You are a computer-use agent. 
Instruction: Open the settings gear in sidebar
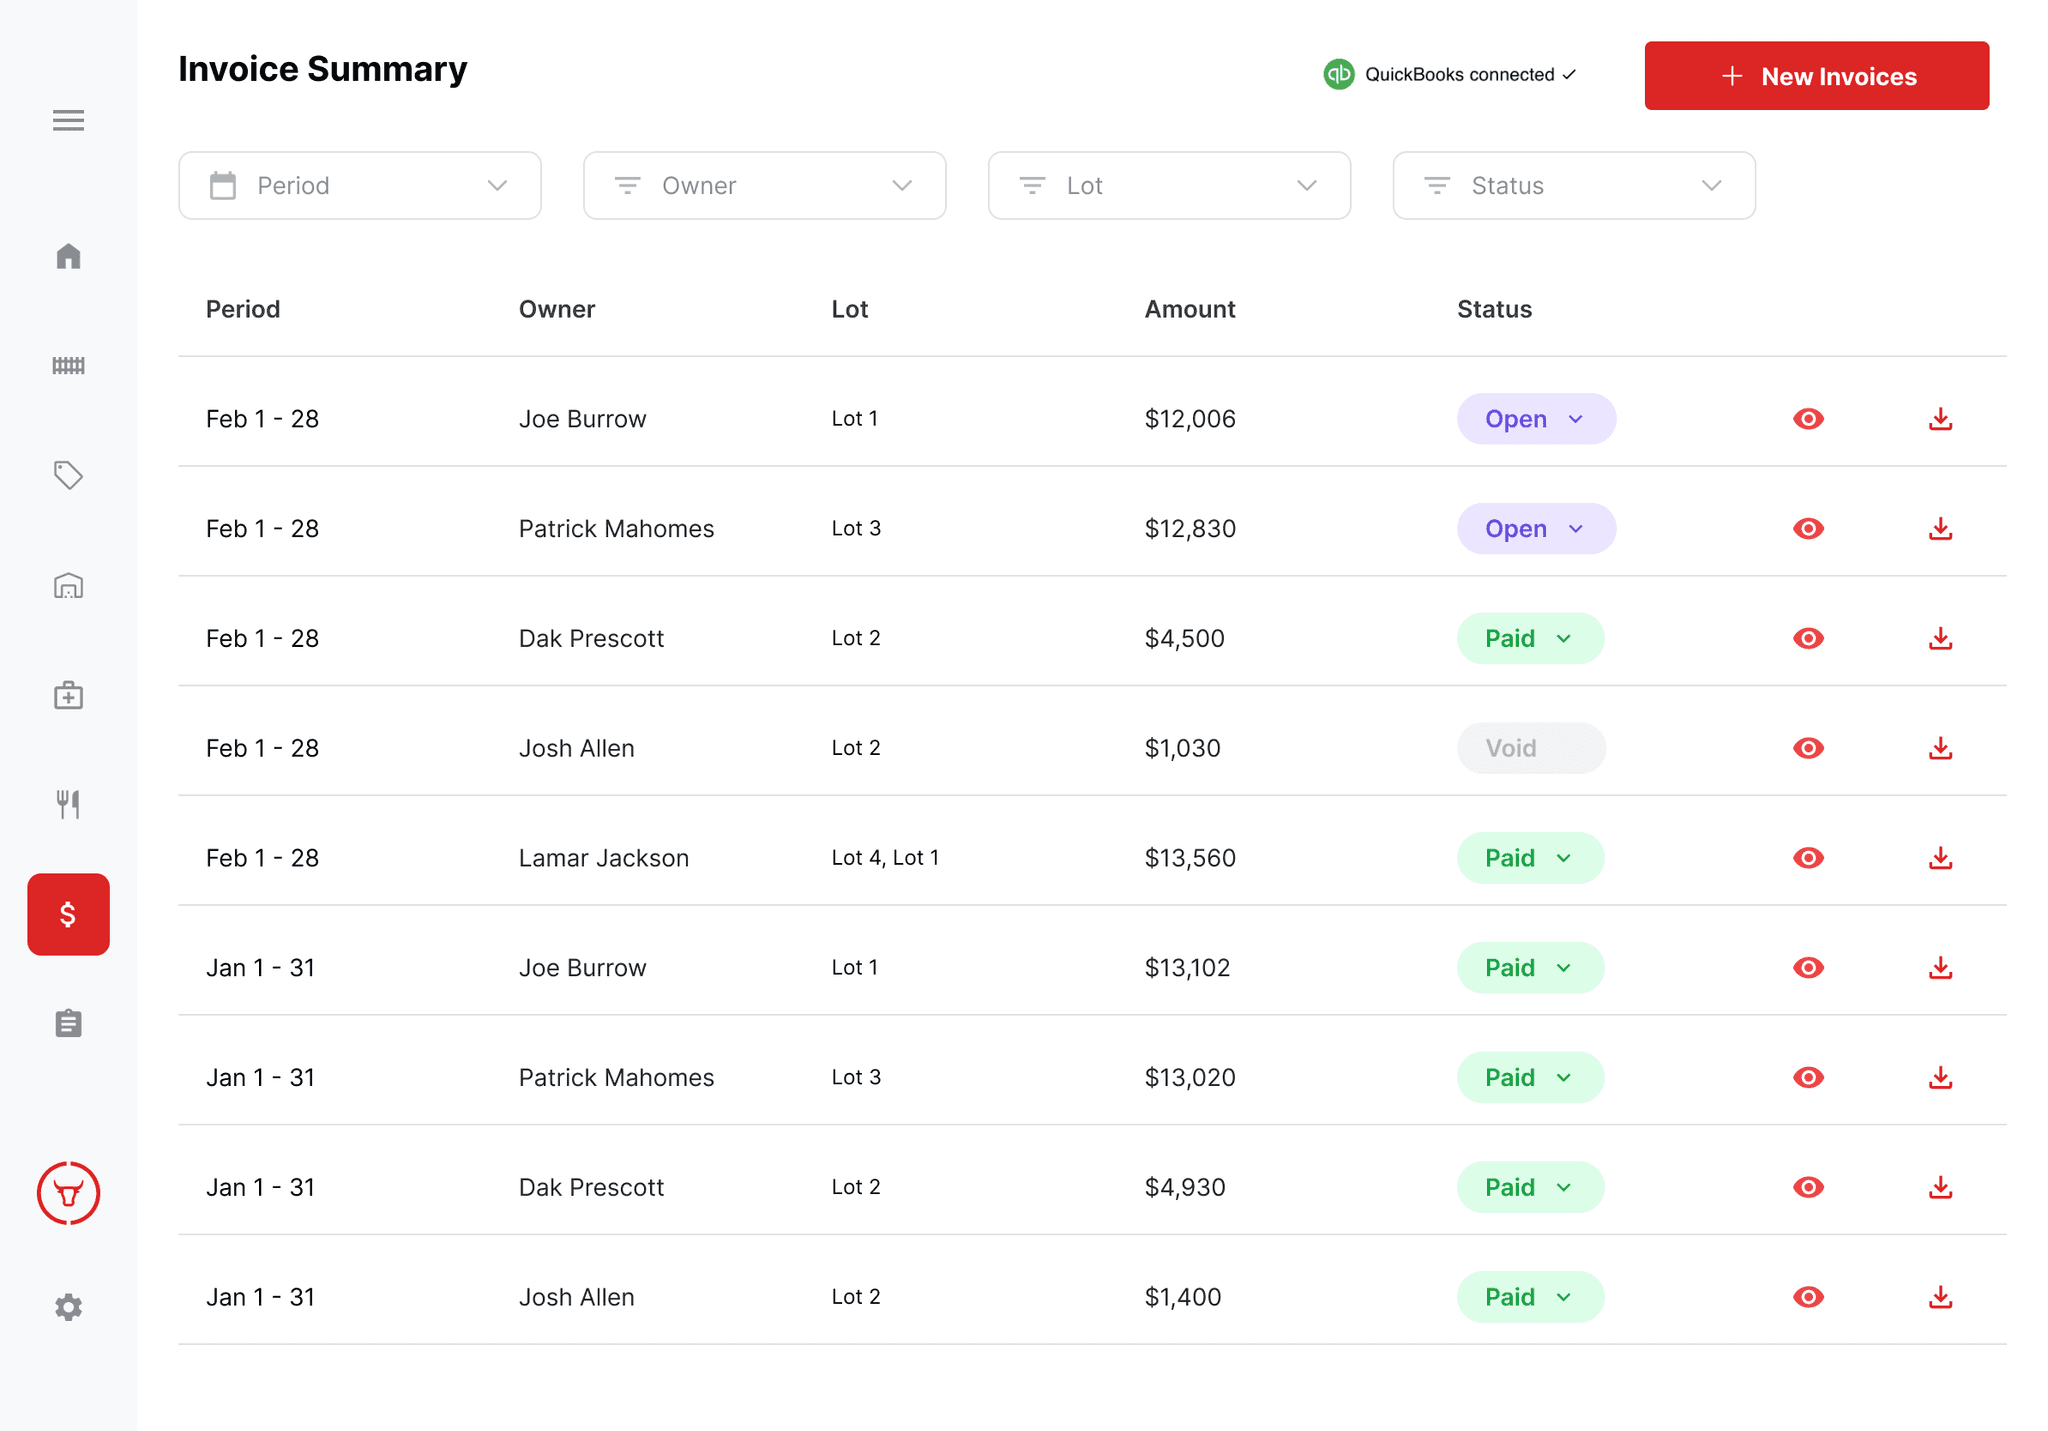click(68, 1307)
